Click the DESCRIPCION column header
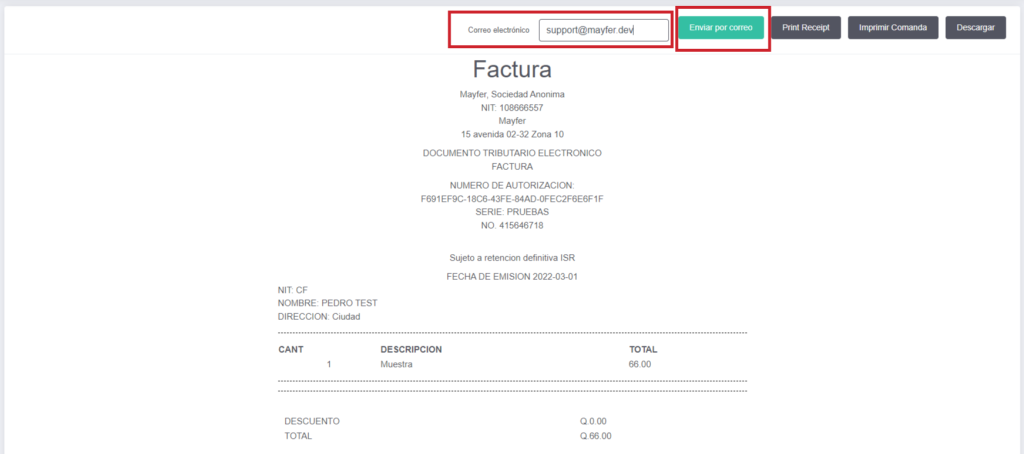Screen dimensions: 1024x454 coord(411,349)
